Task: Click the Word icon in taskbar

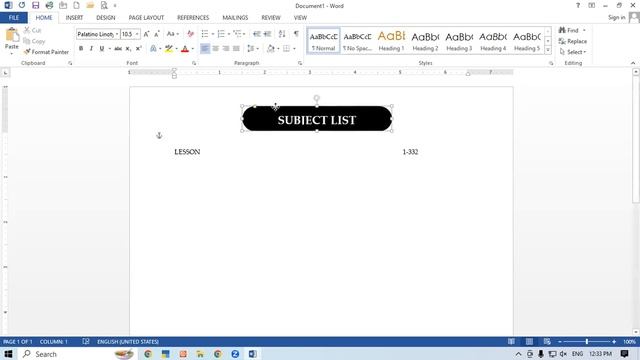Action: 253,354
